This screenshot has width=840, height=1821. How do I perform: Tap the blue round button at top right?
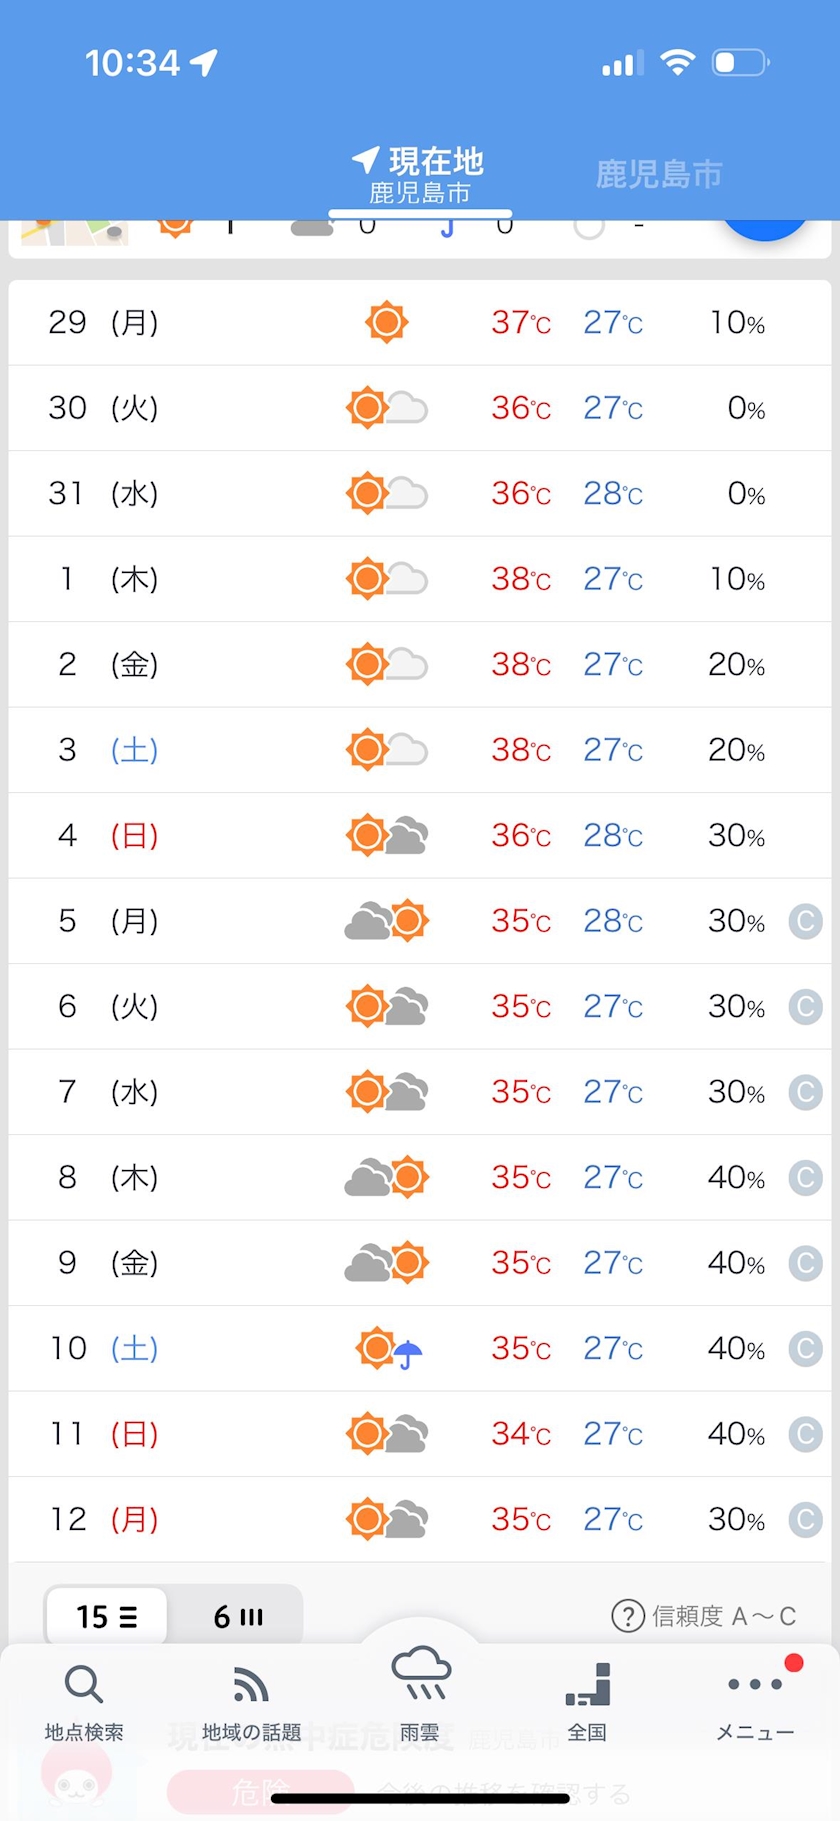tap(765, 230)
